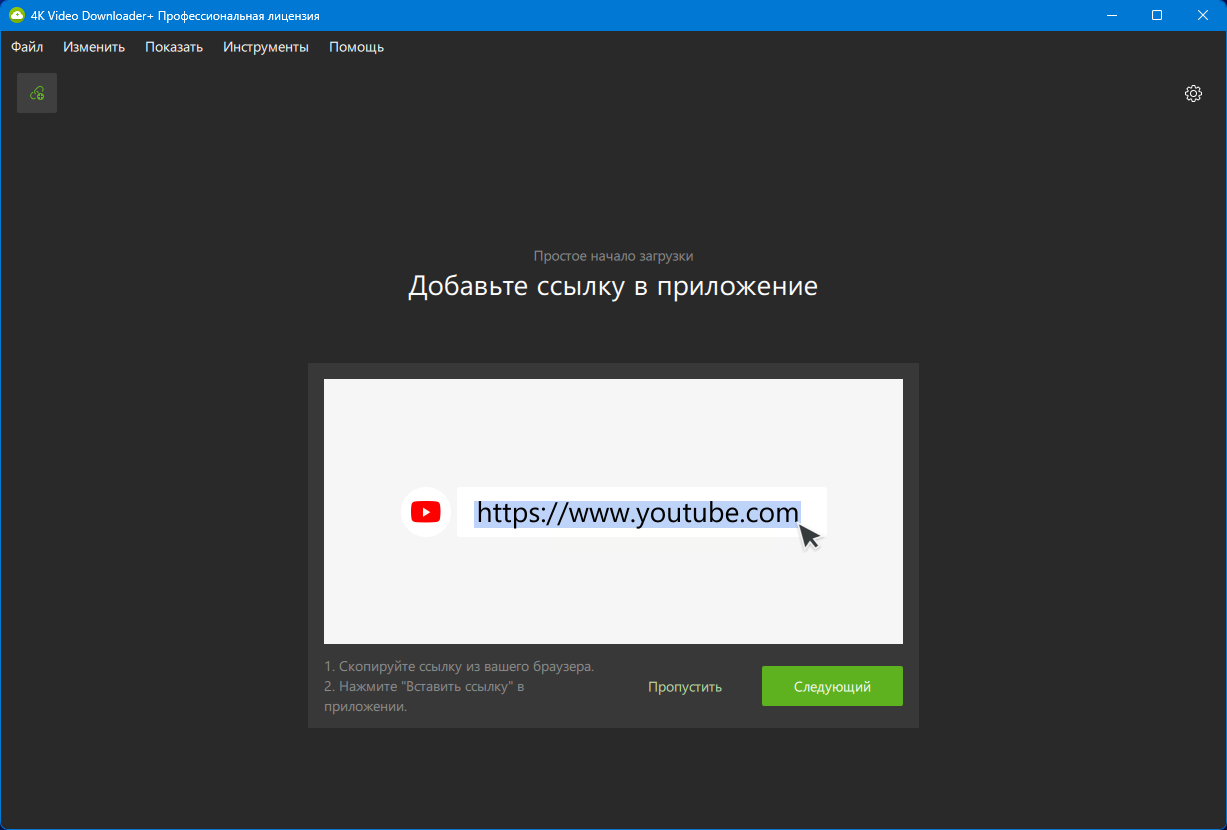Click the 'Скопируйте ссылку из вашего браузера' instruction

[459, 666]
